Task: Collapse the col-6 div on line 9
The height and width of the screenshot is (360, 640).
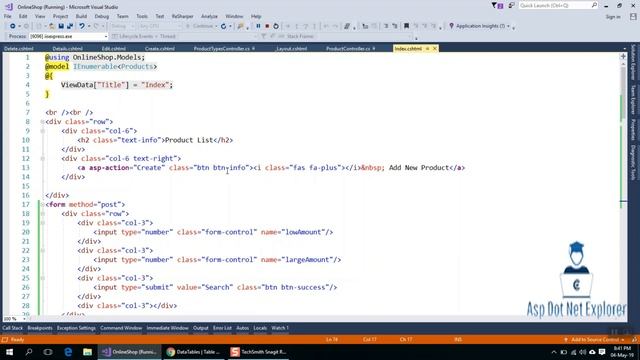Action: pyautogui.click(x=42, y=131)
